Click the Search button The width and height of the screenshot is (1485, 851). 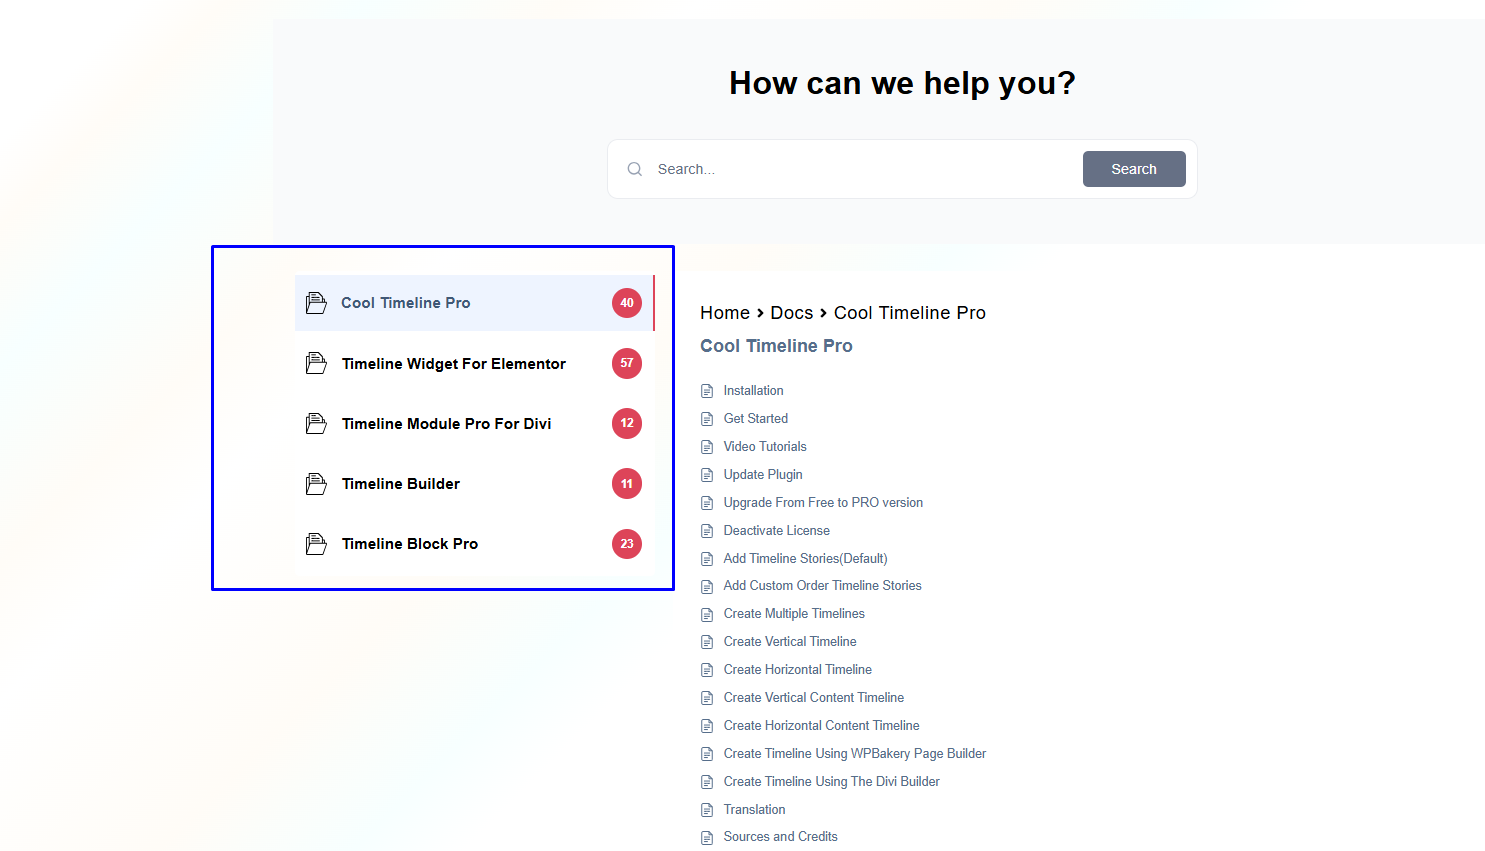1134,169
